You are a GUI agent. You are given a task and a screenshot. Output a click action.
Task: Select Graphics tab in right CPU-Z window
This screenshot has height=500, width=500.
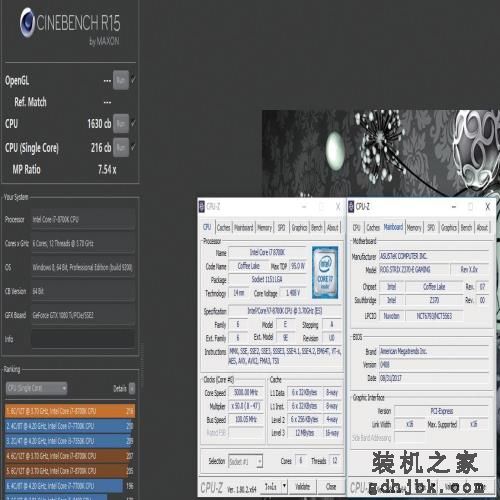pyautogui.click(x=449, y=228)
